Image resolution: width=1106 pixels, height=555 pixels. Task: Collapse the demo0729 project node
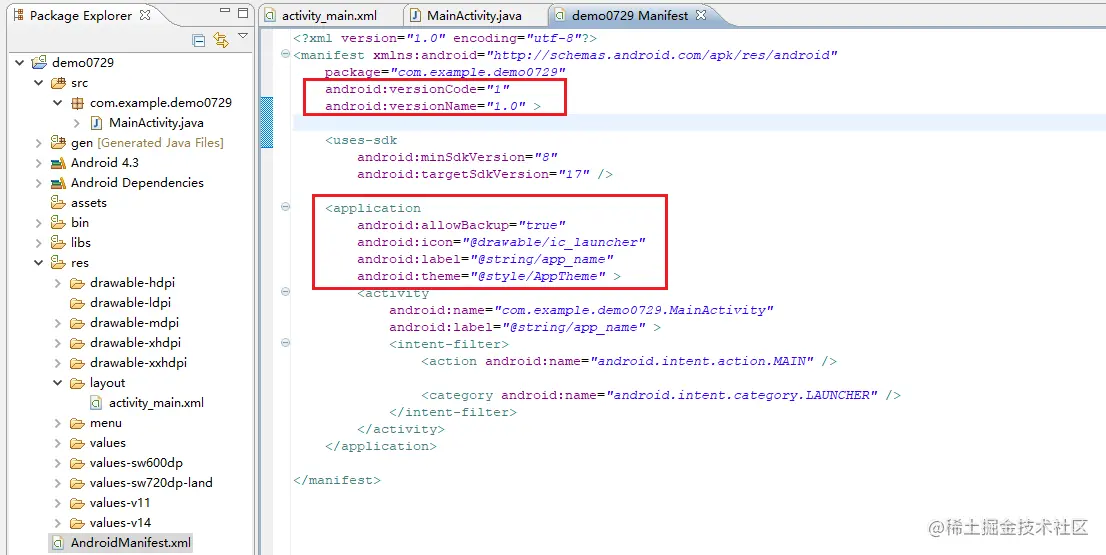click(20, 63)
